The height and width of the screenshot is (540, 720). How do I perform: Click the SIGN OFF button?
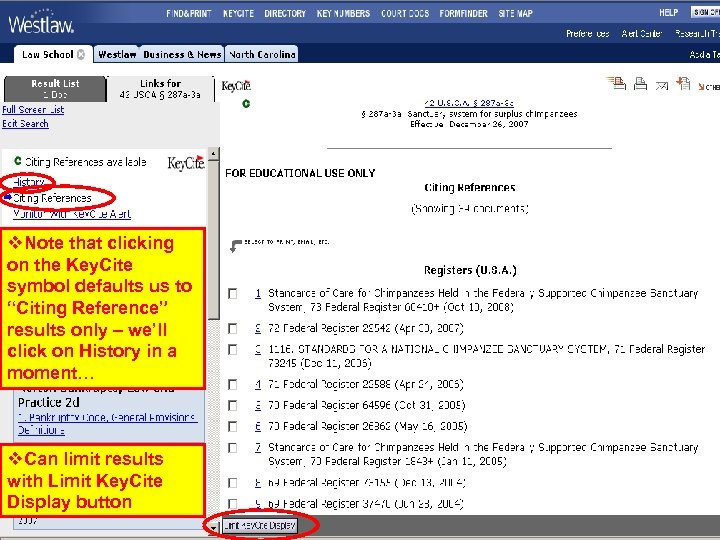pyautogui.click(x=705, y=12)
